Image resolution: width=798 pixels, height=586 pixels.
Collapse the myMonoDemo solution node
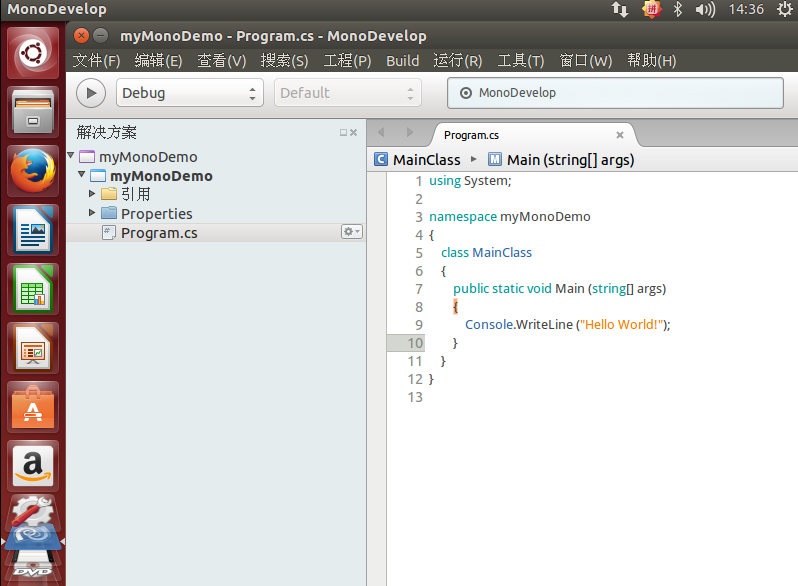[x=71, y=155]
